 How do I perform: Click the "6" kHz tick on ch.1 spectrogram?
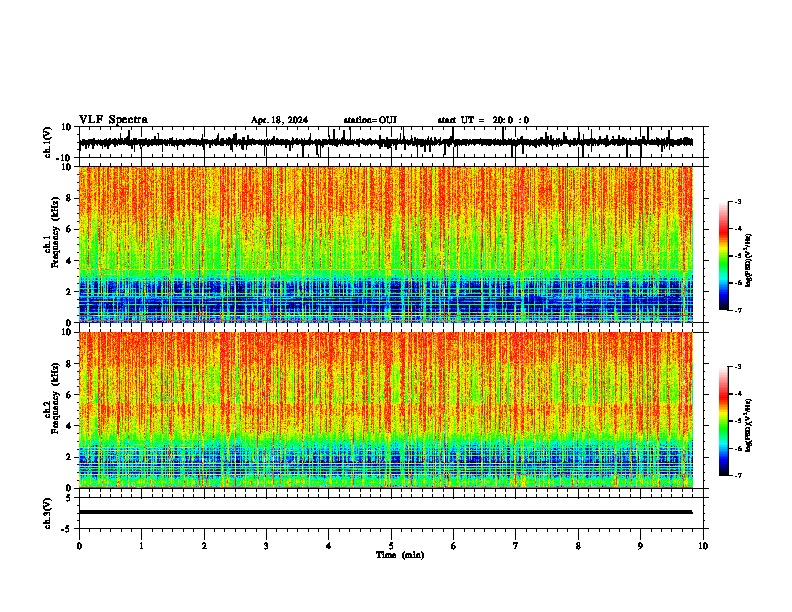pyautogui.click(x=68, y=229)
